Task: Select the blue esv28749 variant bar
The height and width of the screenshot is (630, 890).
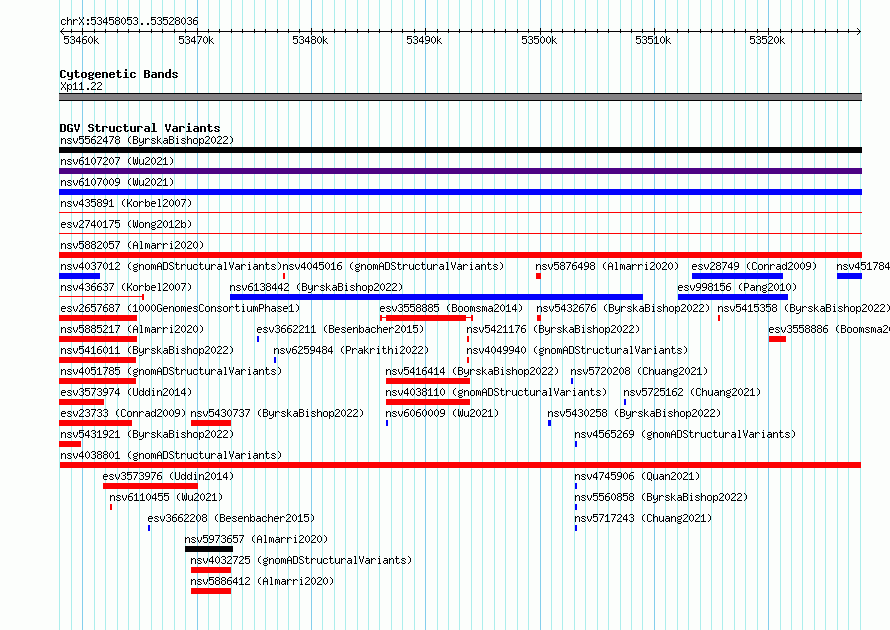Action: coord(737,276)
